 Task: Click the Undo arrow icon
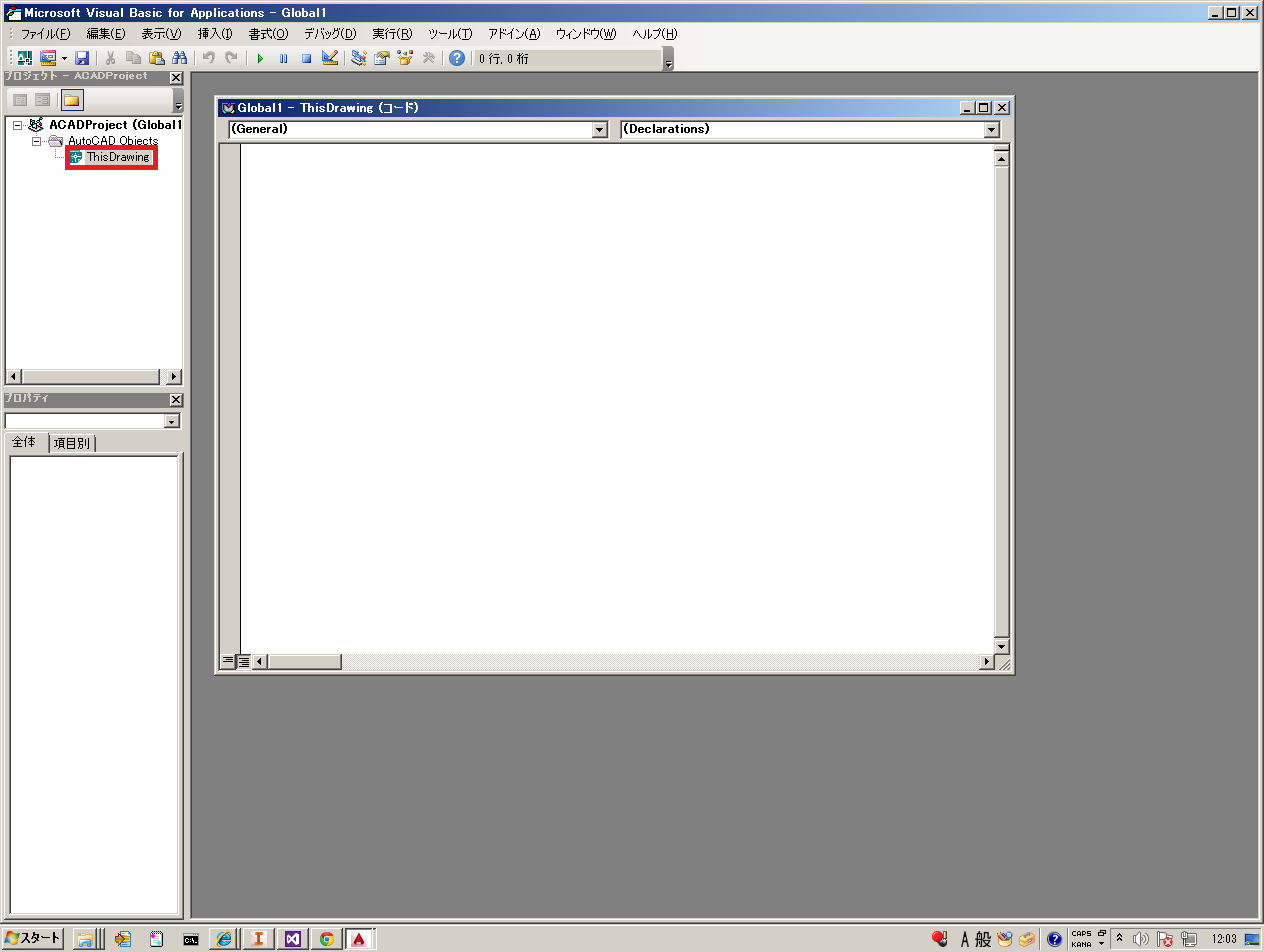209,58
